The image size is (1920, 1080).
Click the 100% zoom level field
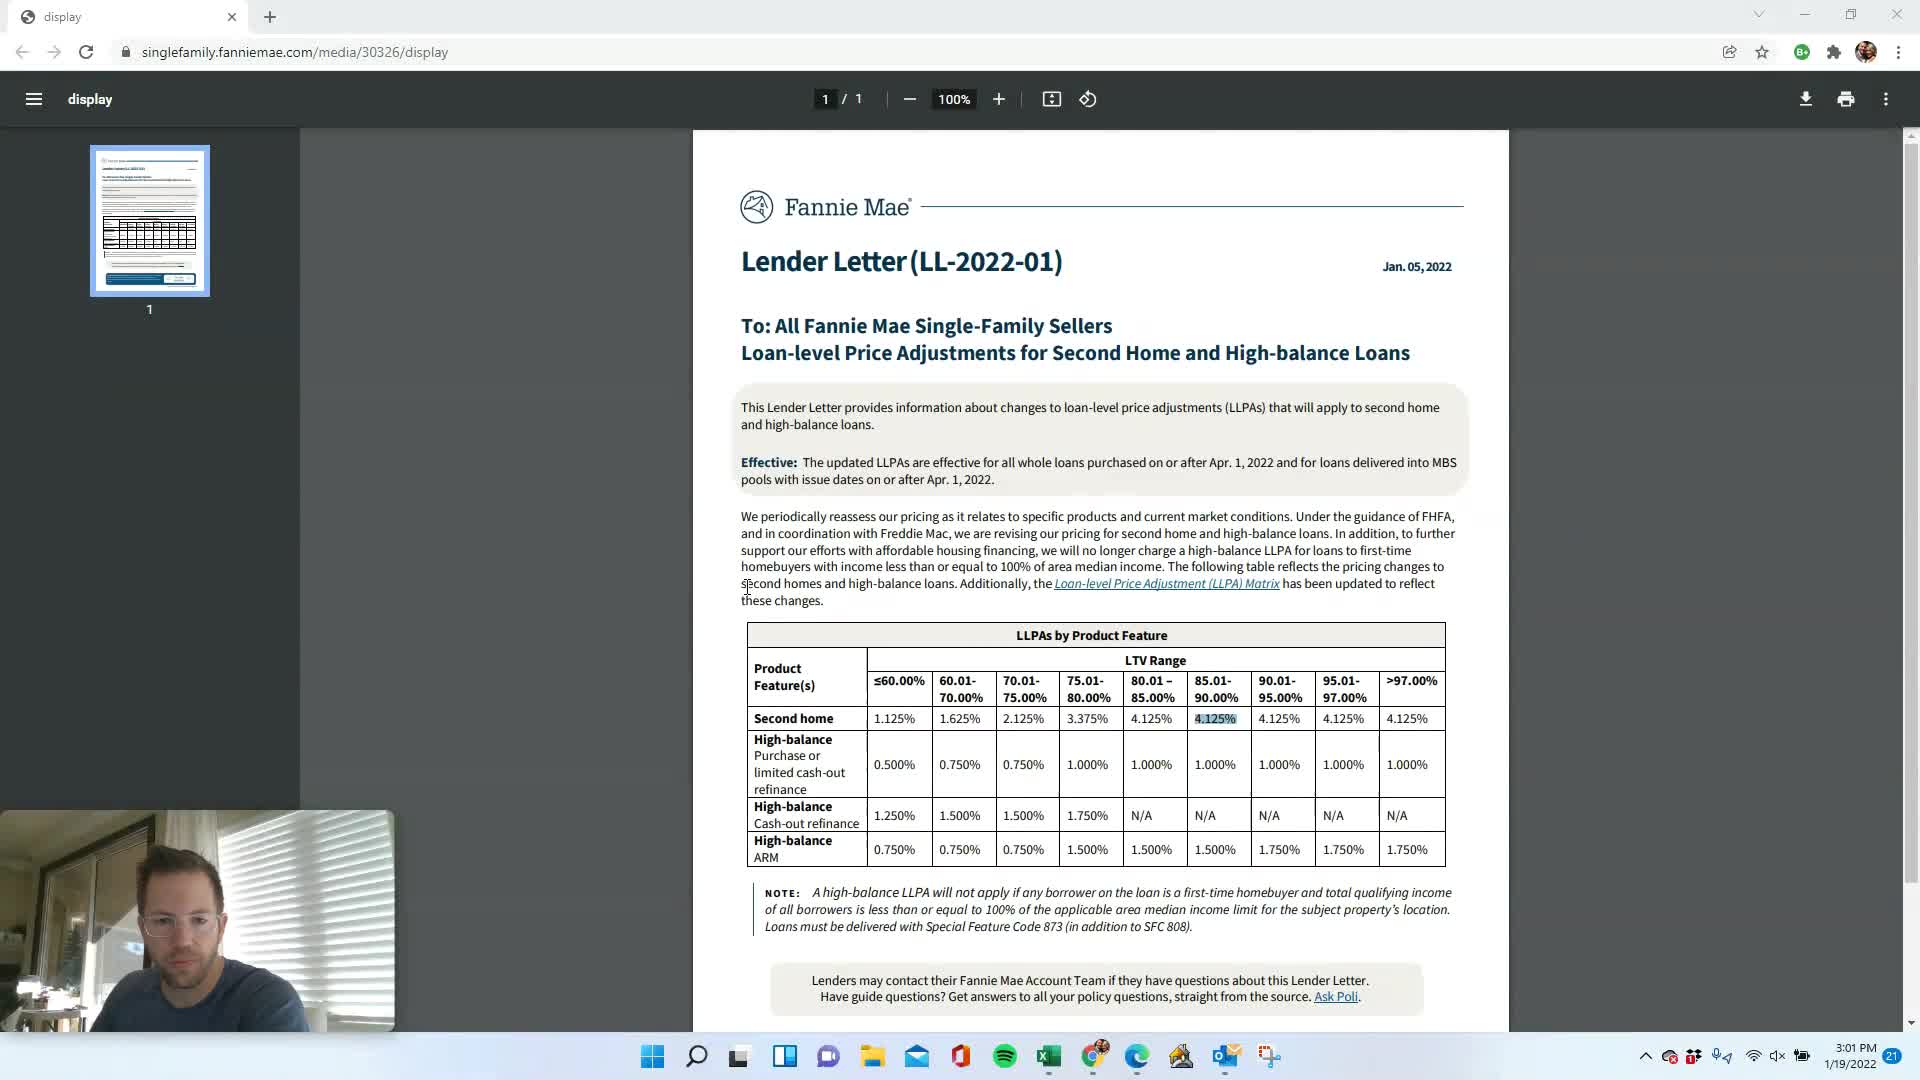pyautogui.click(x=954, y=99)
